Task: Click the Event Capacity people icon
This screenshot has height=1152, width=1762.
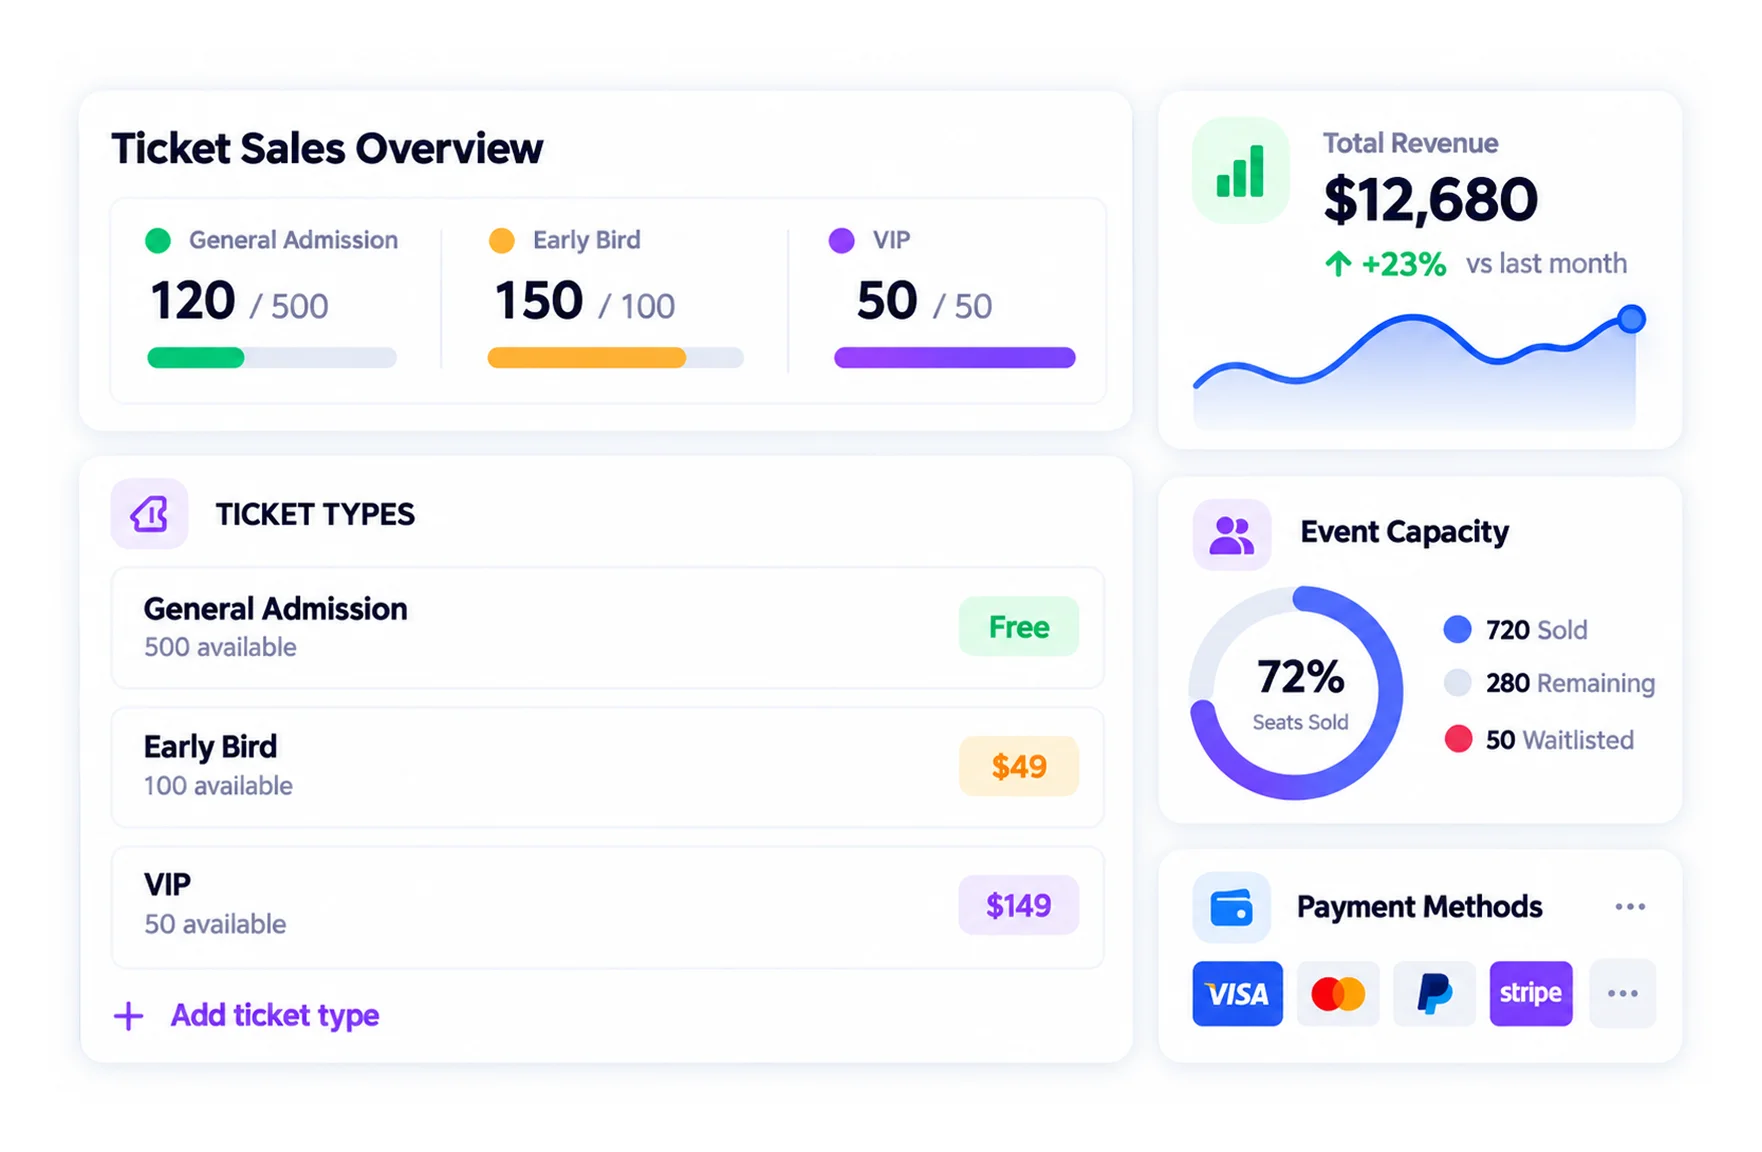Action: [x=1232, y=535]
